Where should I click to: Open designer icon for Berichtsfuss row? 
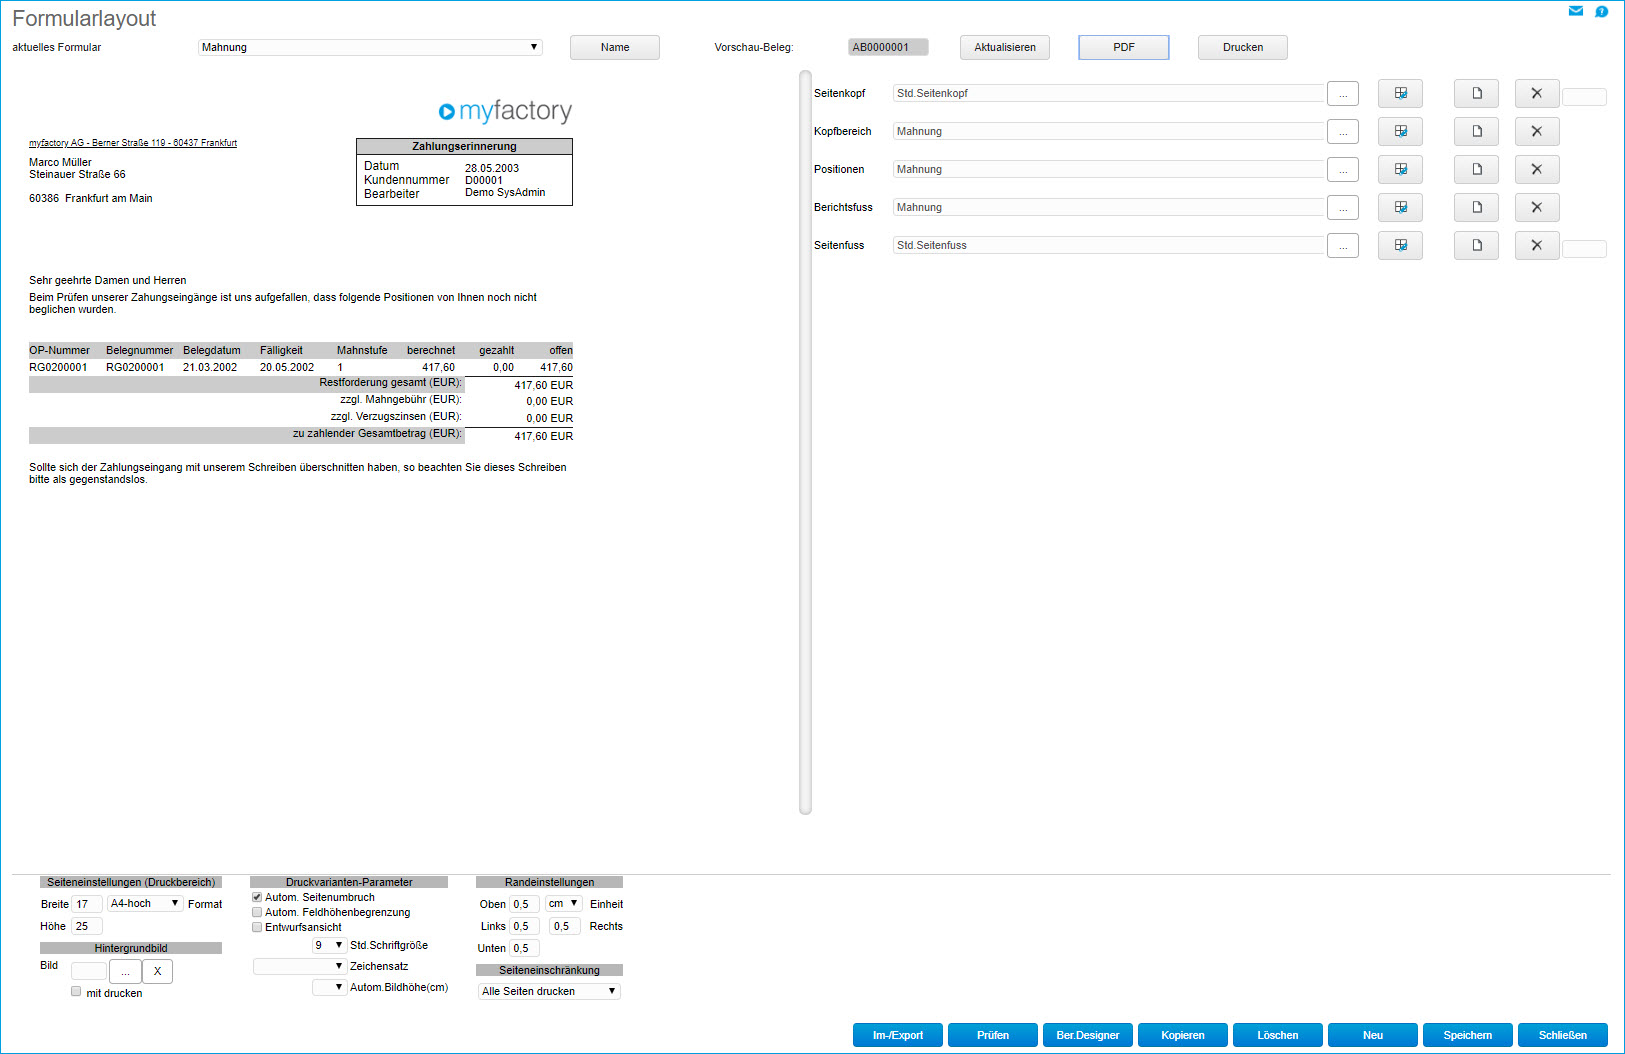coord(1400,207)
